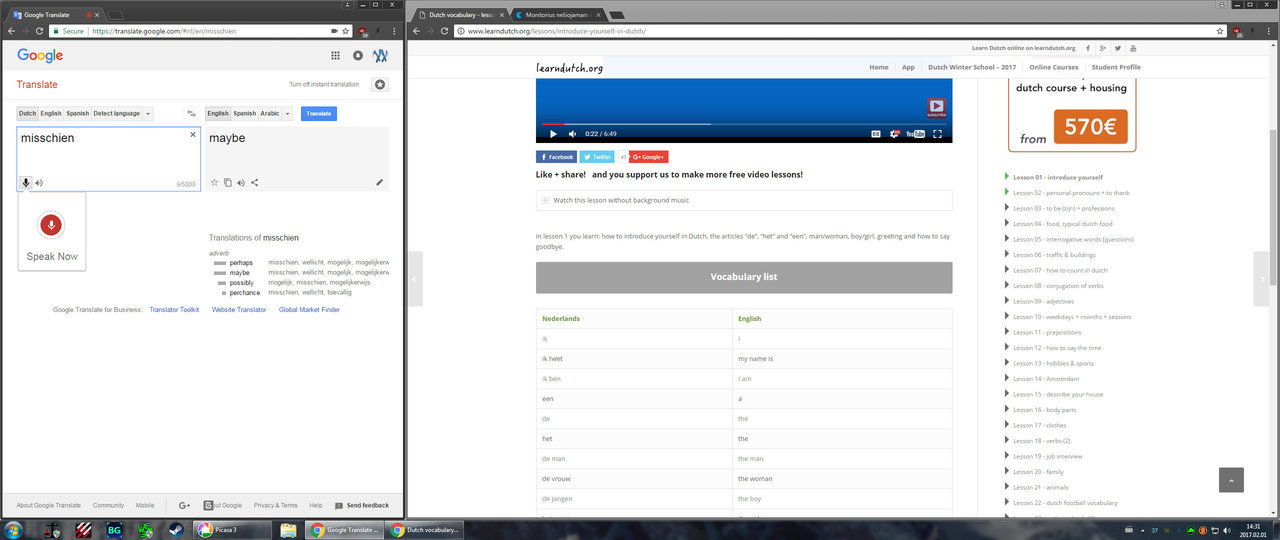This screenshot has height=540, width=1280.
Task: Click the back-to-top arrow button
Action: tap(1231, 480)
